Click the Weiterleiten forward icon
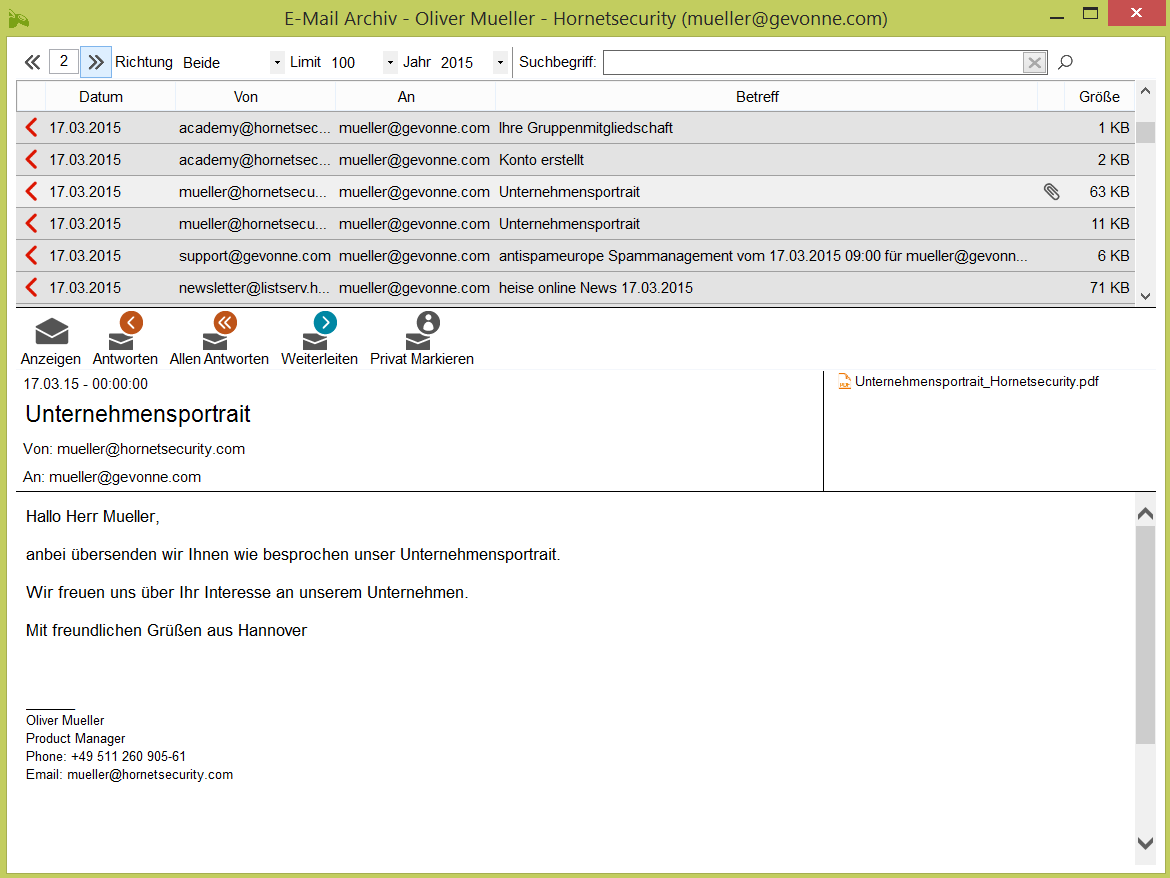The height and width of the screenshot is (878, 1170). 319,330
